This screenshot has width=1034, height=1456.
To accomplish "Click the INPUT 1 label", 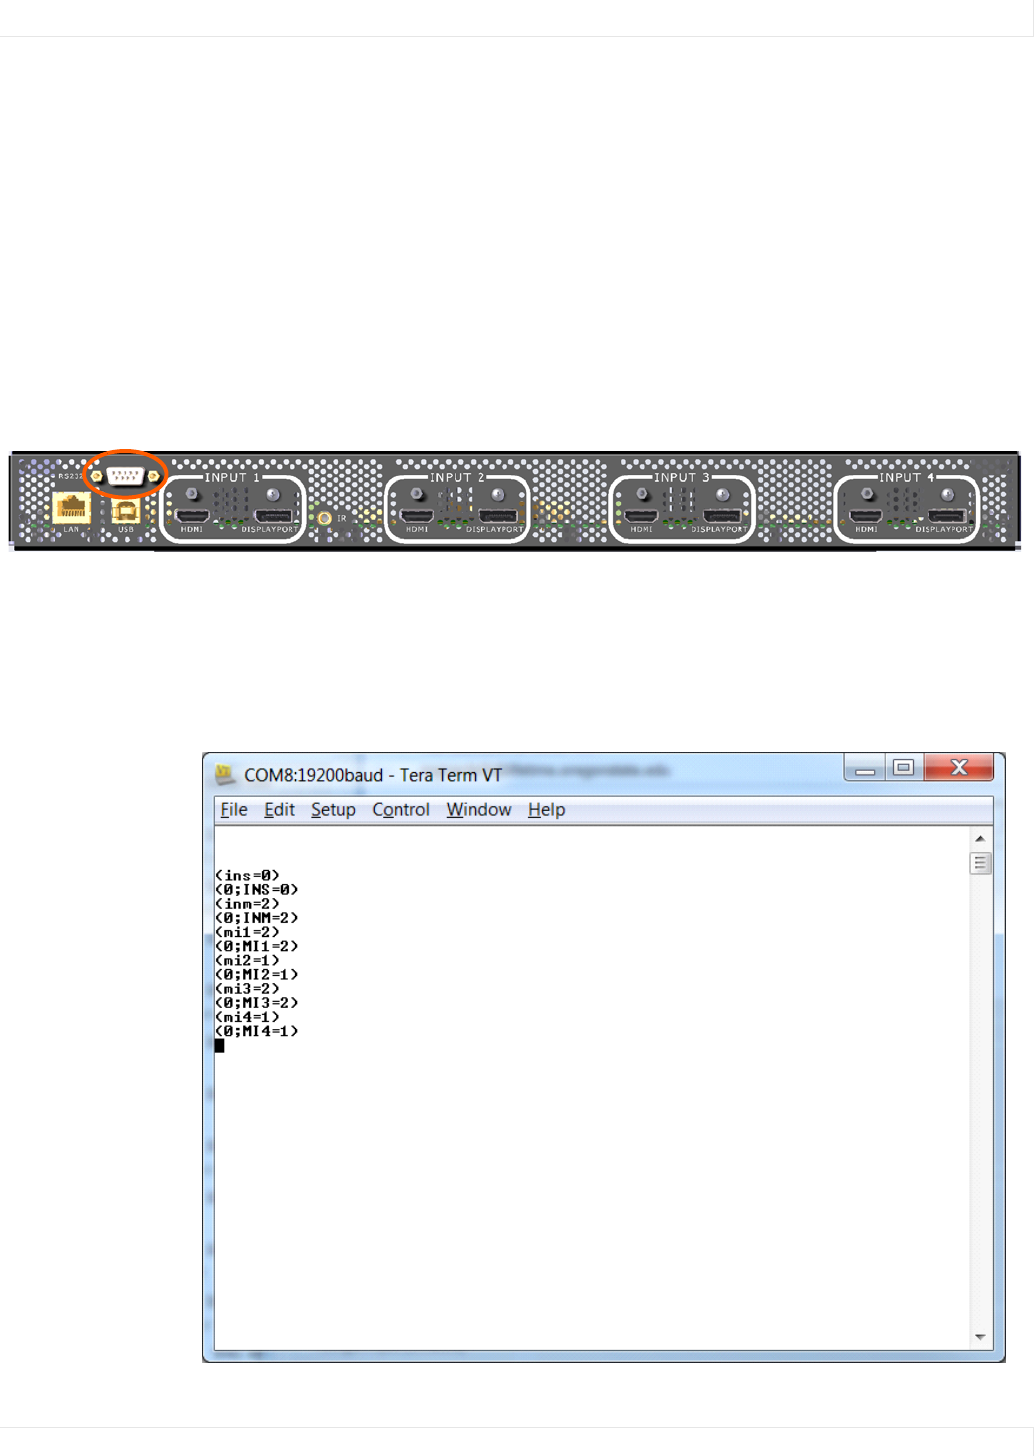I will pyautogui.click(x=232, y=478).
